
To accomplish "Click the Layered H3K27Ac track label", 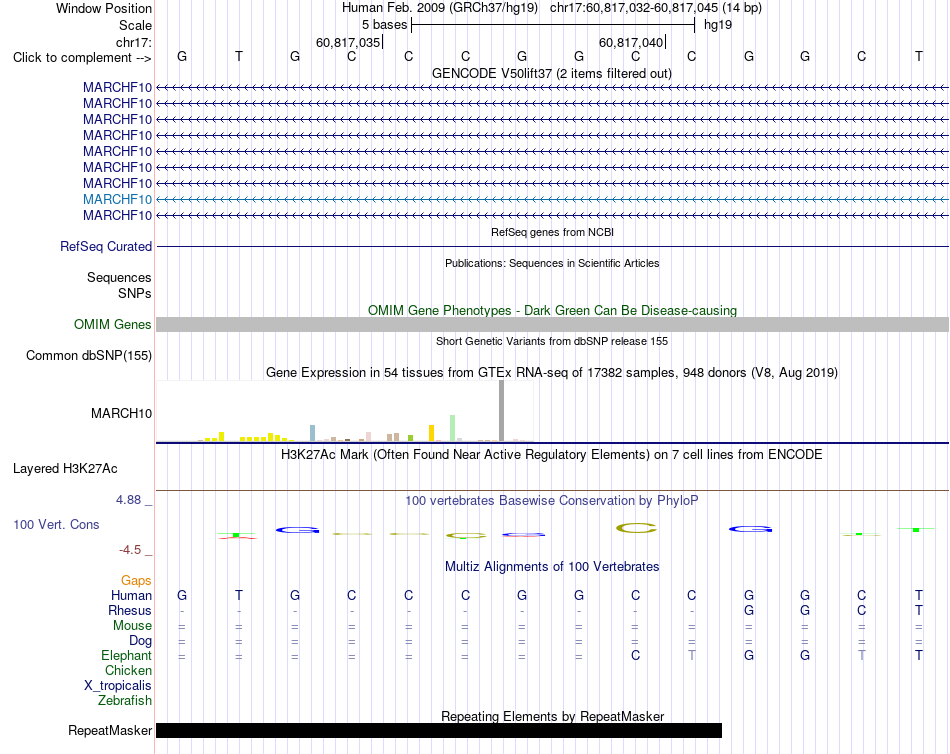I will (x=65, y=469).
